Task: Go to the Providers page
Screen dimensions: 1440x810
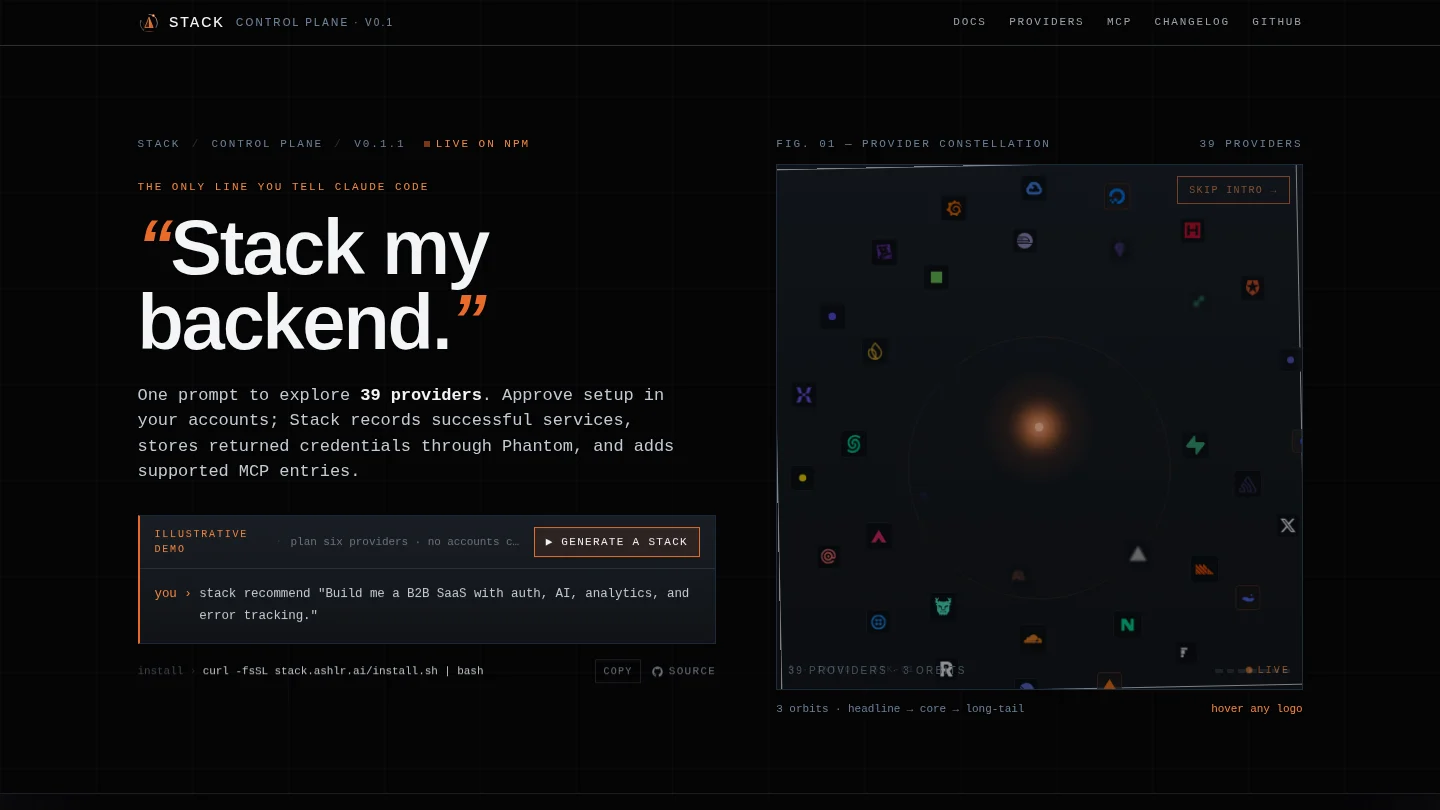Action: (1046, 22)
